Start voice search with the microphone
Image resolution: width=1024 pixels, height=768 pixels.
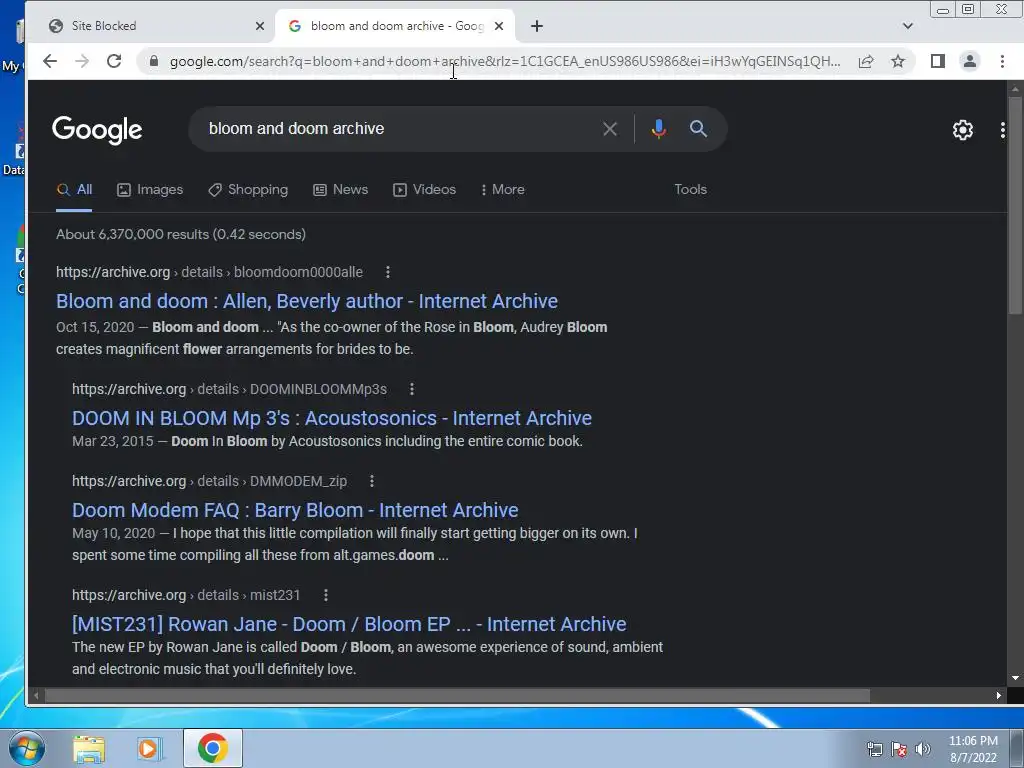click(x=658, y=129)
